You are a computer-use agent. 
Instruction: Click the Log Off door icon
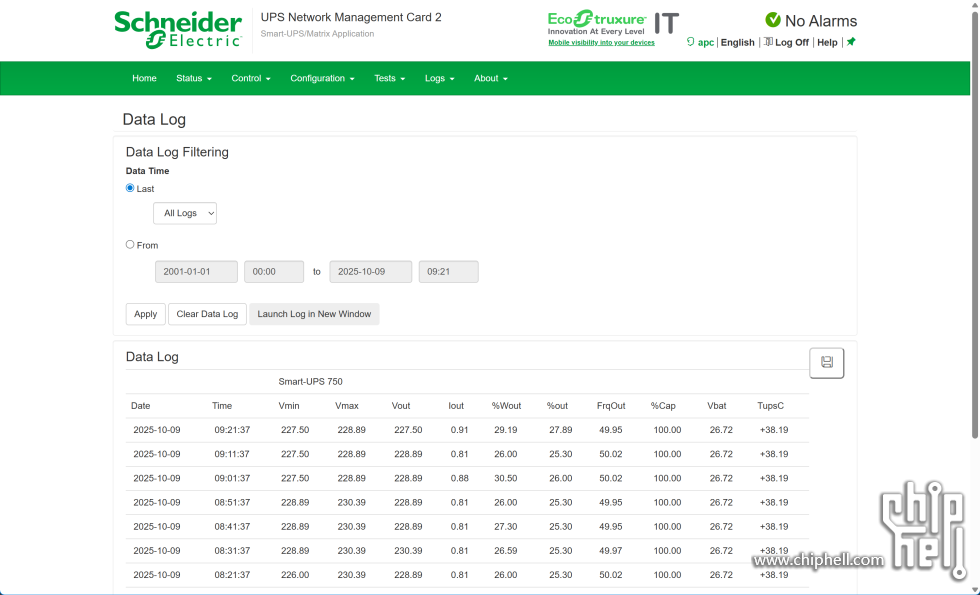[768, 42]
